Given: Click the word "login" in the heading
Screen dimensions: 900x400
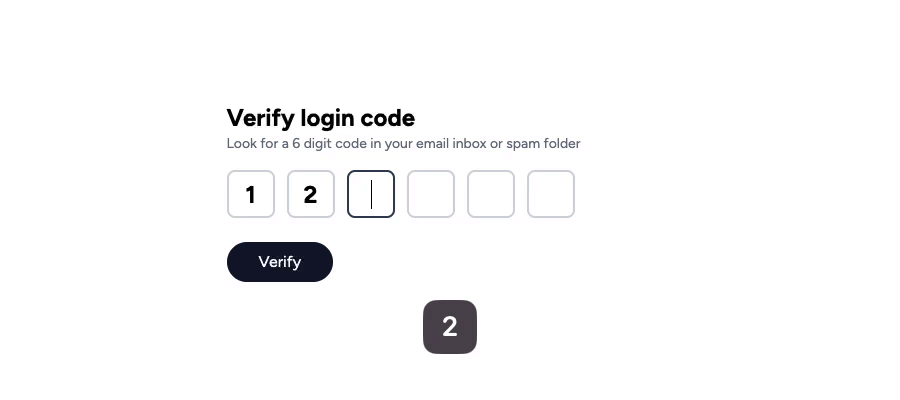Looking at the screenshot, I should (327, 118).
